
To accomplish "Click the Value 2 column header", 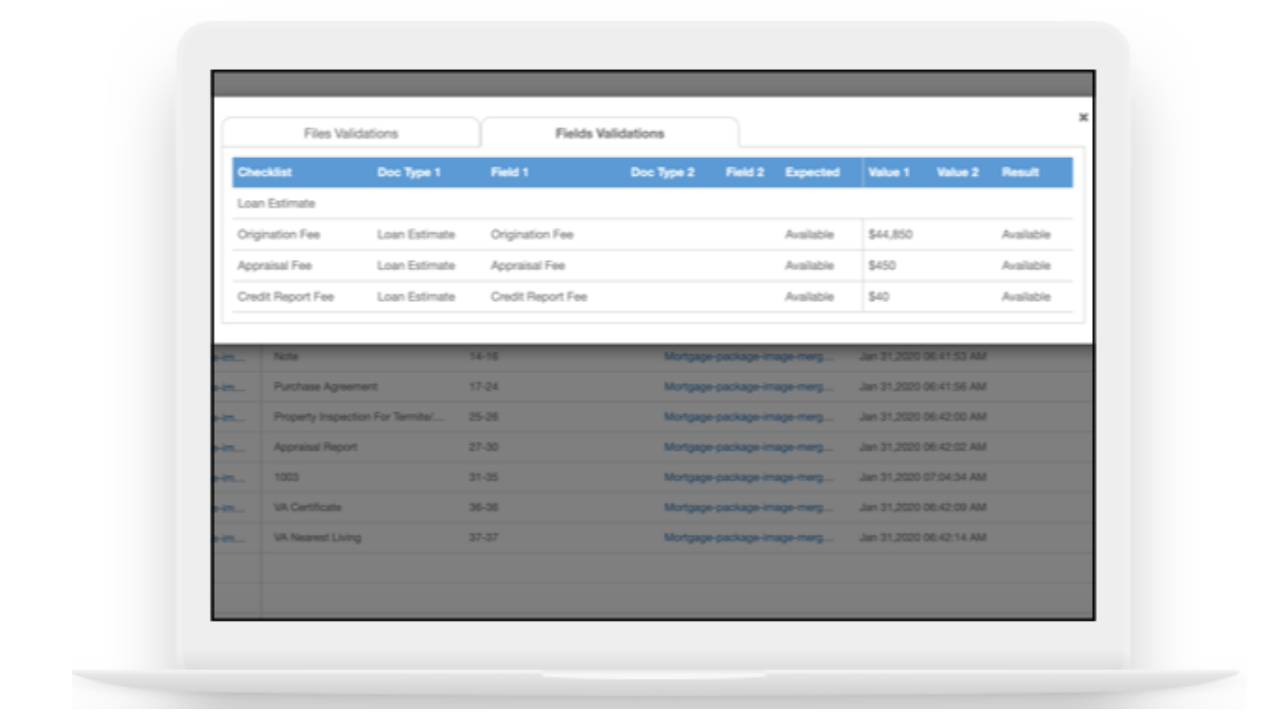I will (x=958, y=173).
